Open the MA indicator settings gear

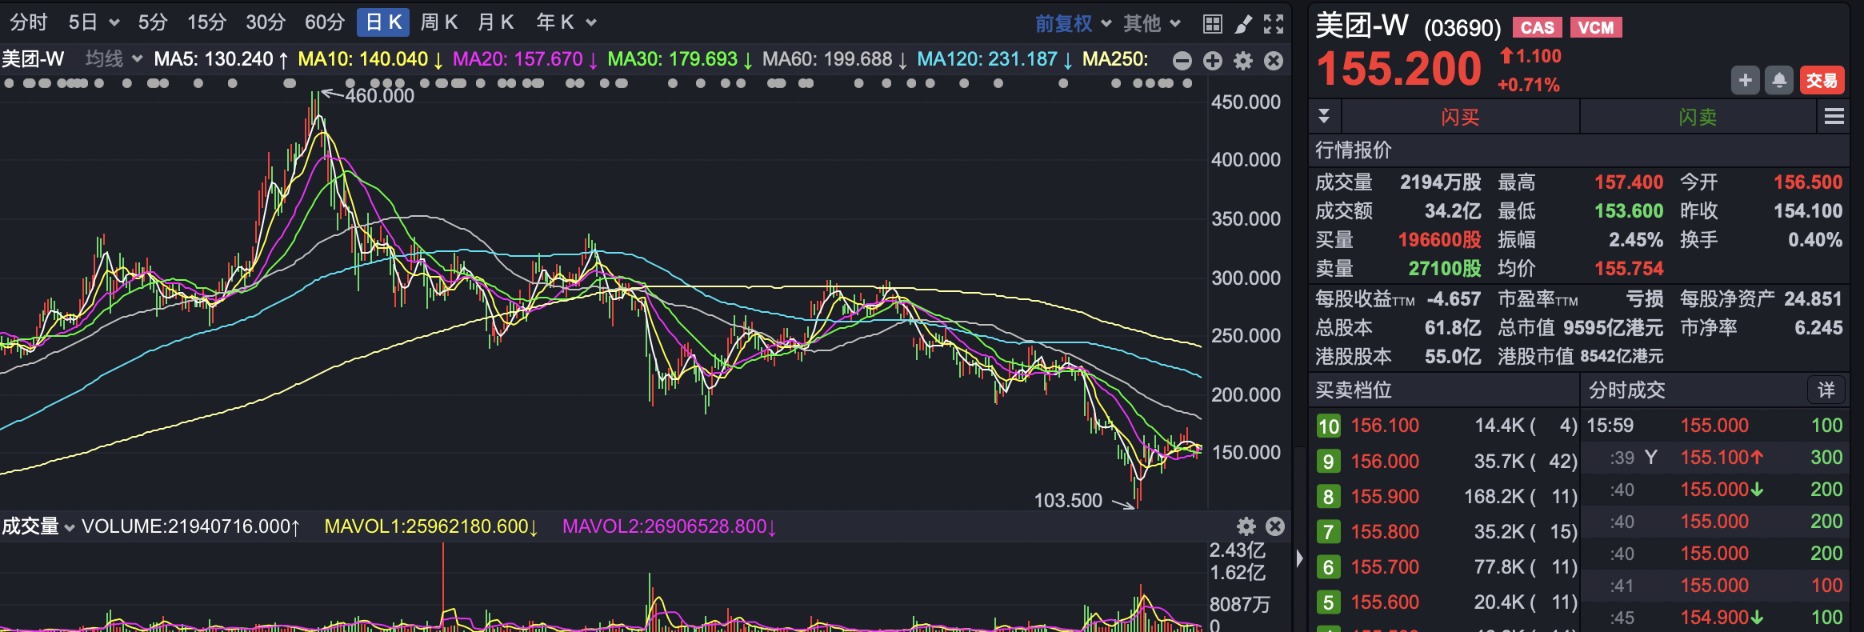coord(1243,61)
